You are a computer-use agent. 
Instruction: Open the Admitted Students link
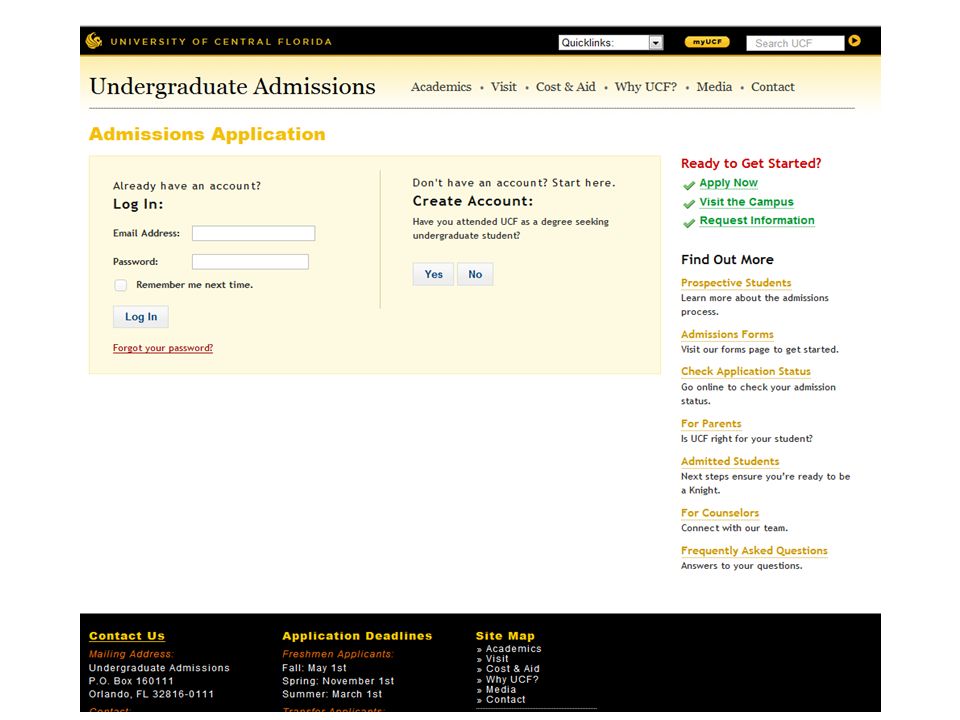pyautogui.click(x=730, y=462)
